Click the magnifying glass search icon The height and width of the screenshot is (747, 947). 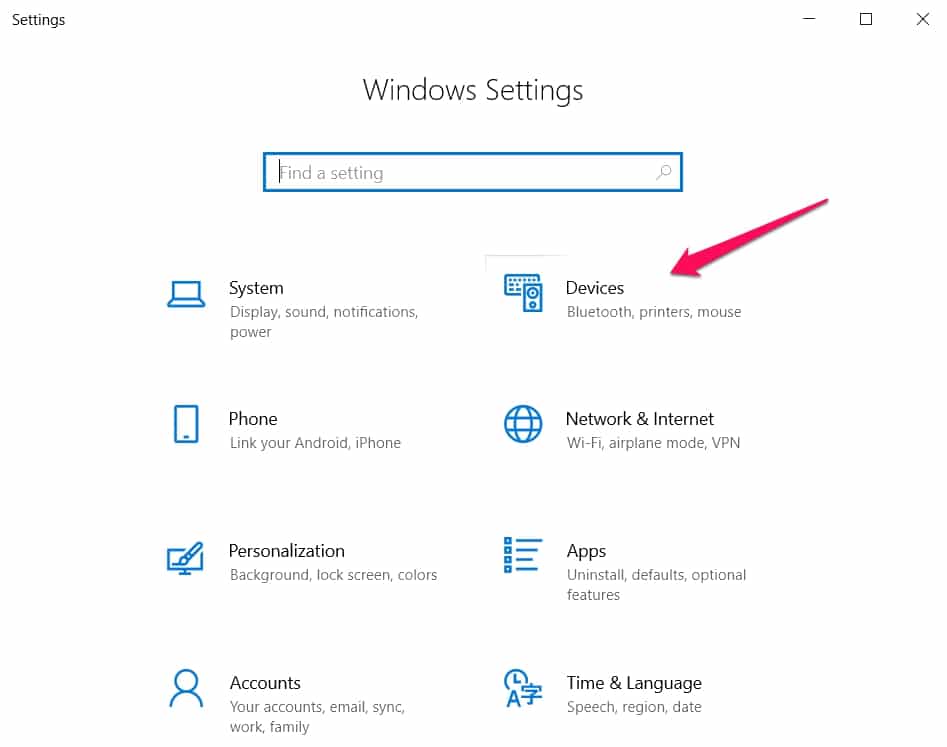coord(664,172)
